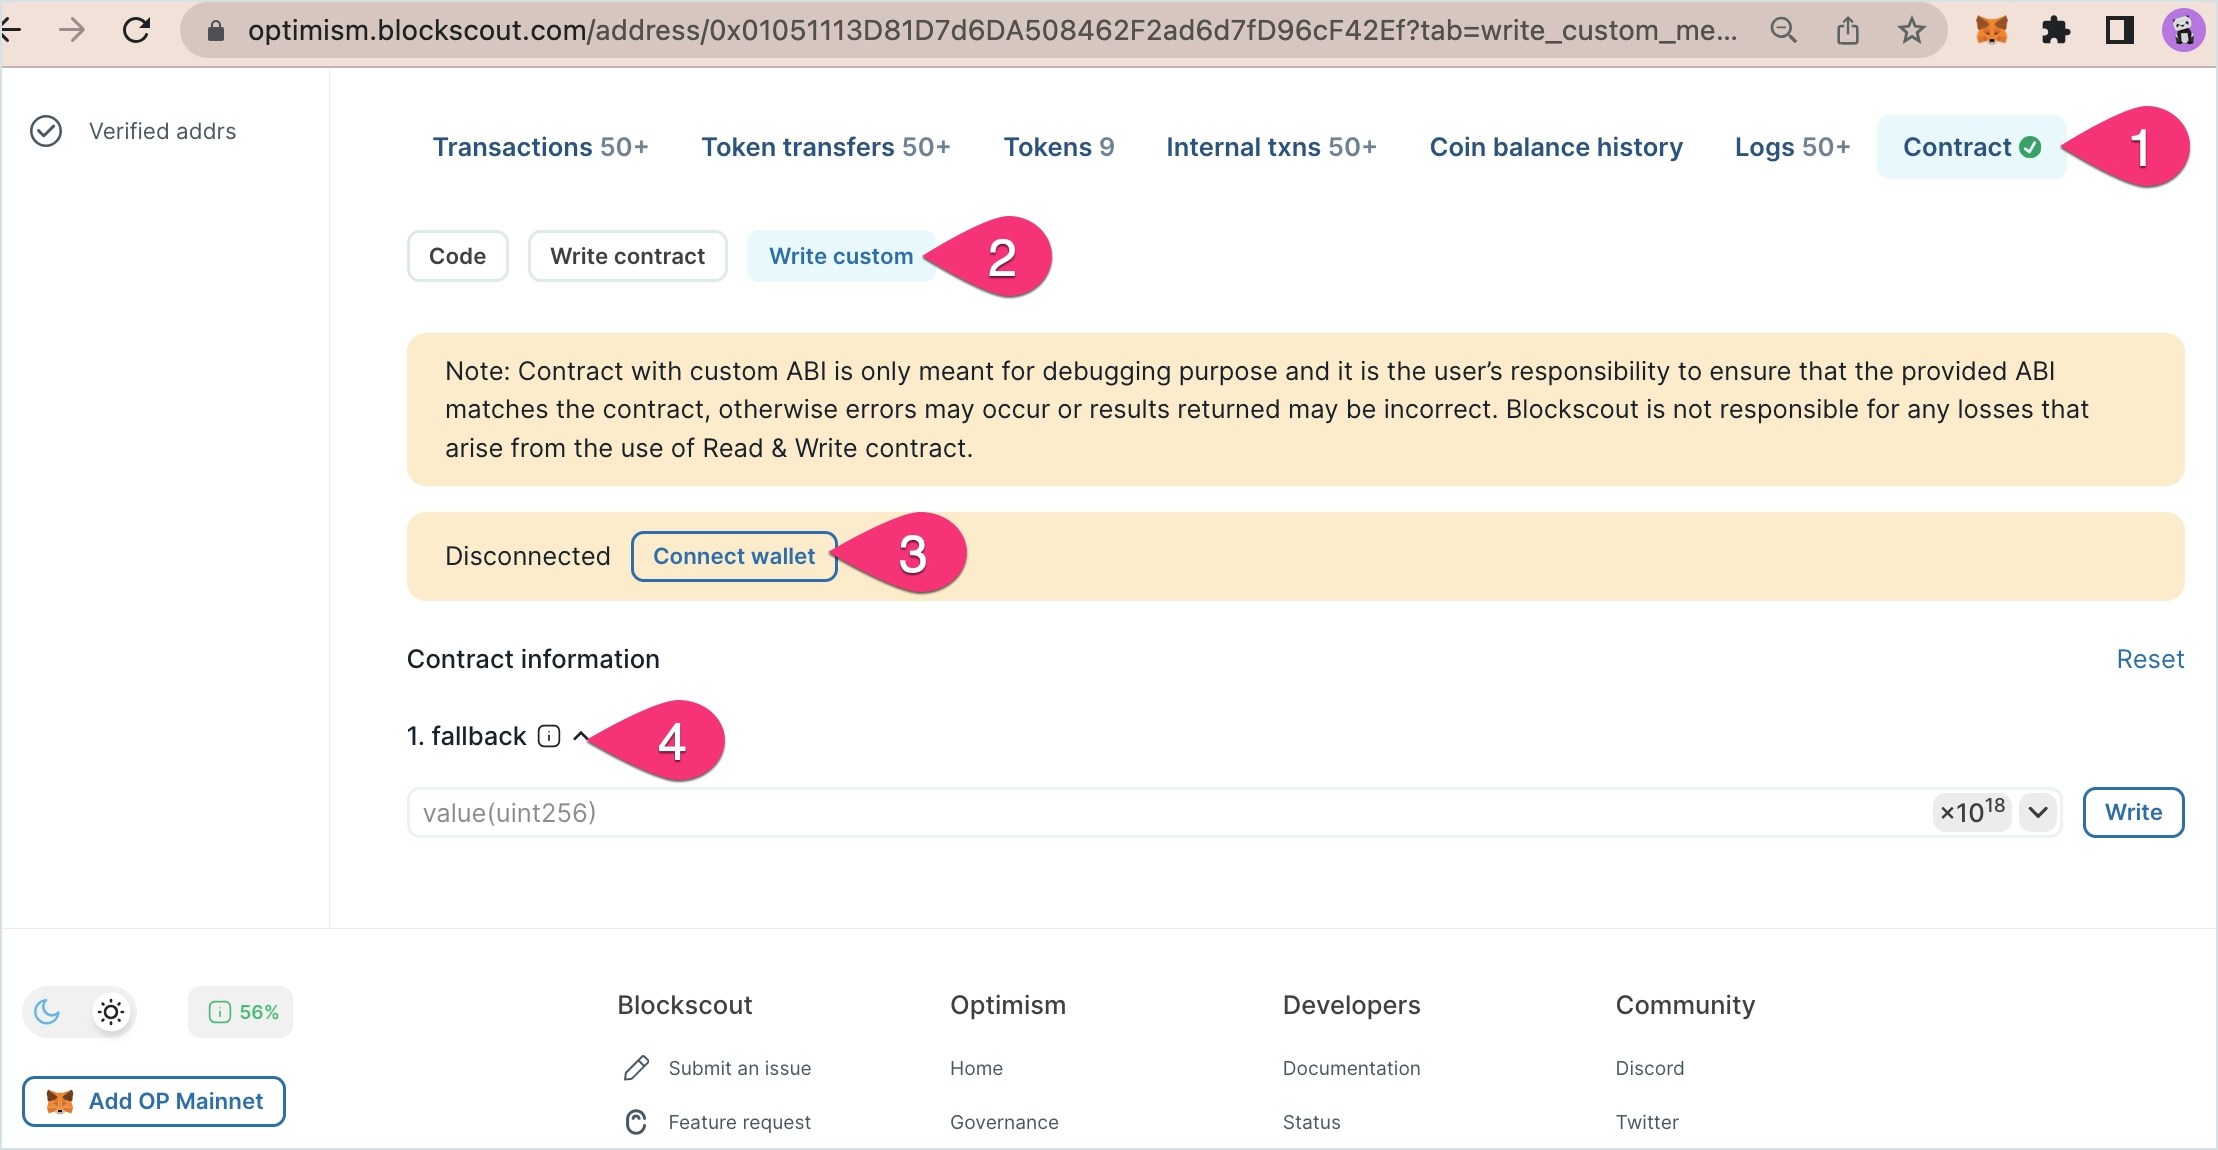Click the 56% indexing status indicator
Viewport: 2218px width, 1150px height.
pos(241,1012)
